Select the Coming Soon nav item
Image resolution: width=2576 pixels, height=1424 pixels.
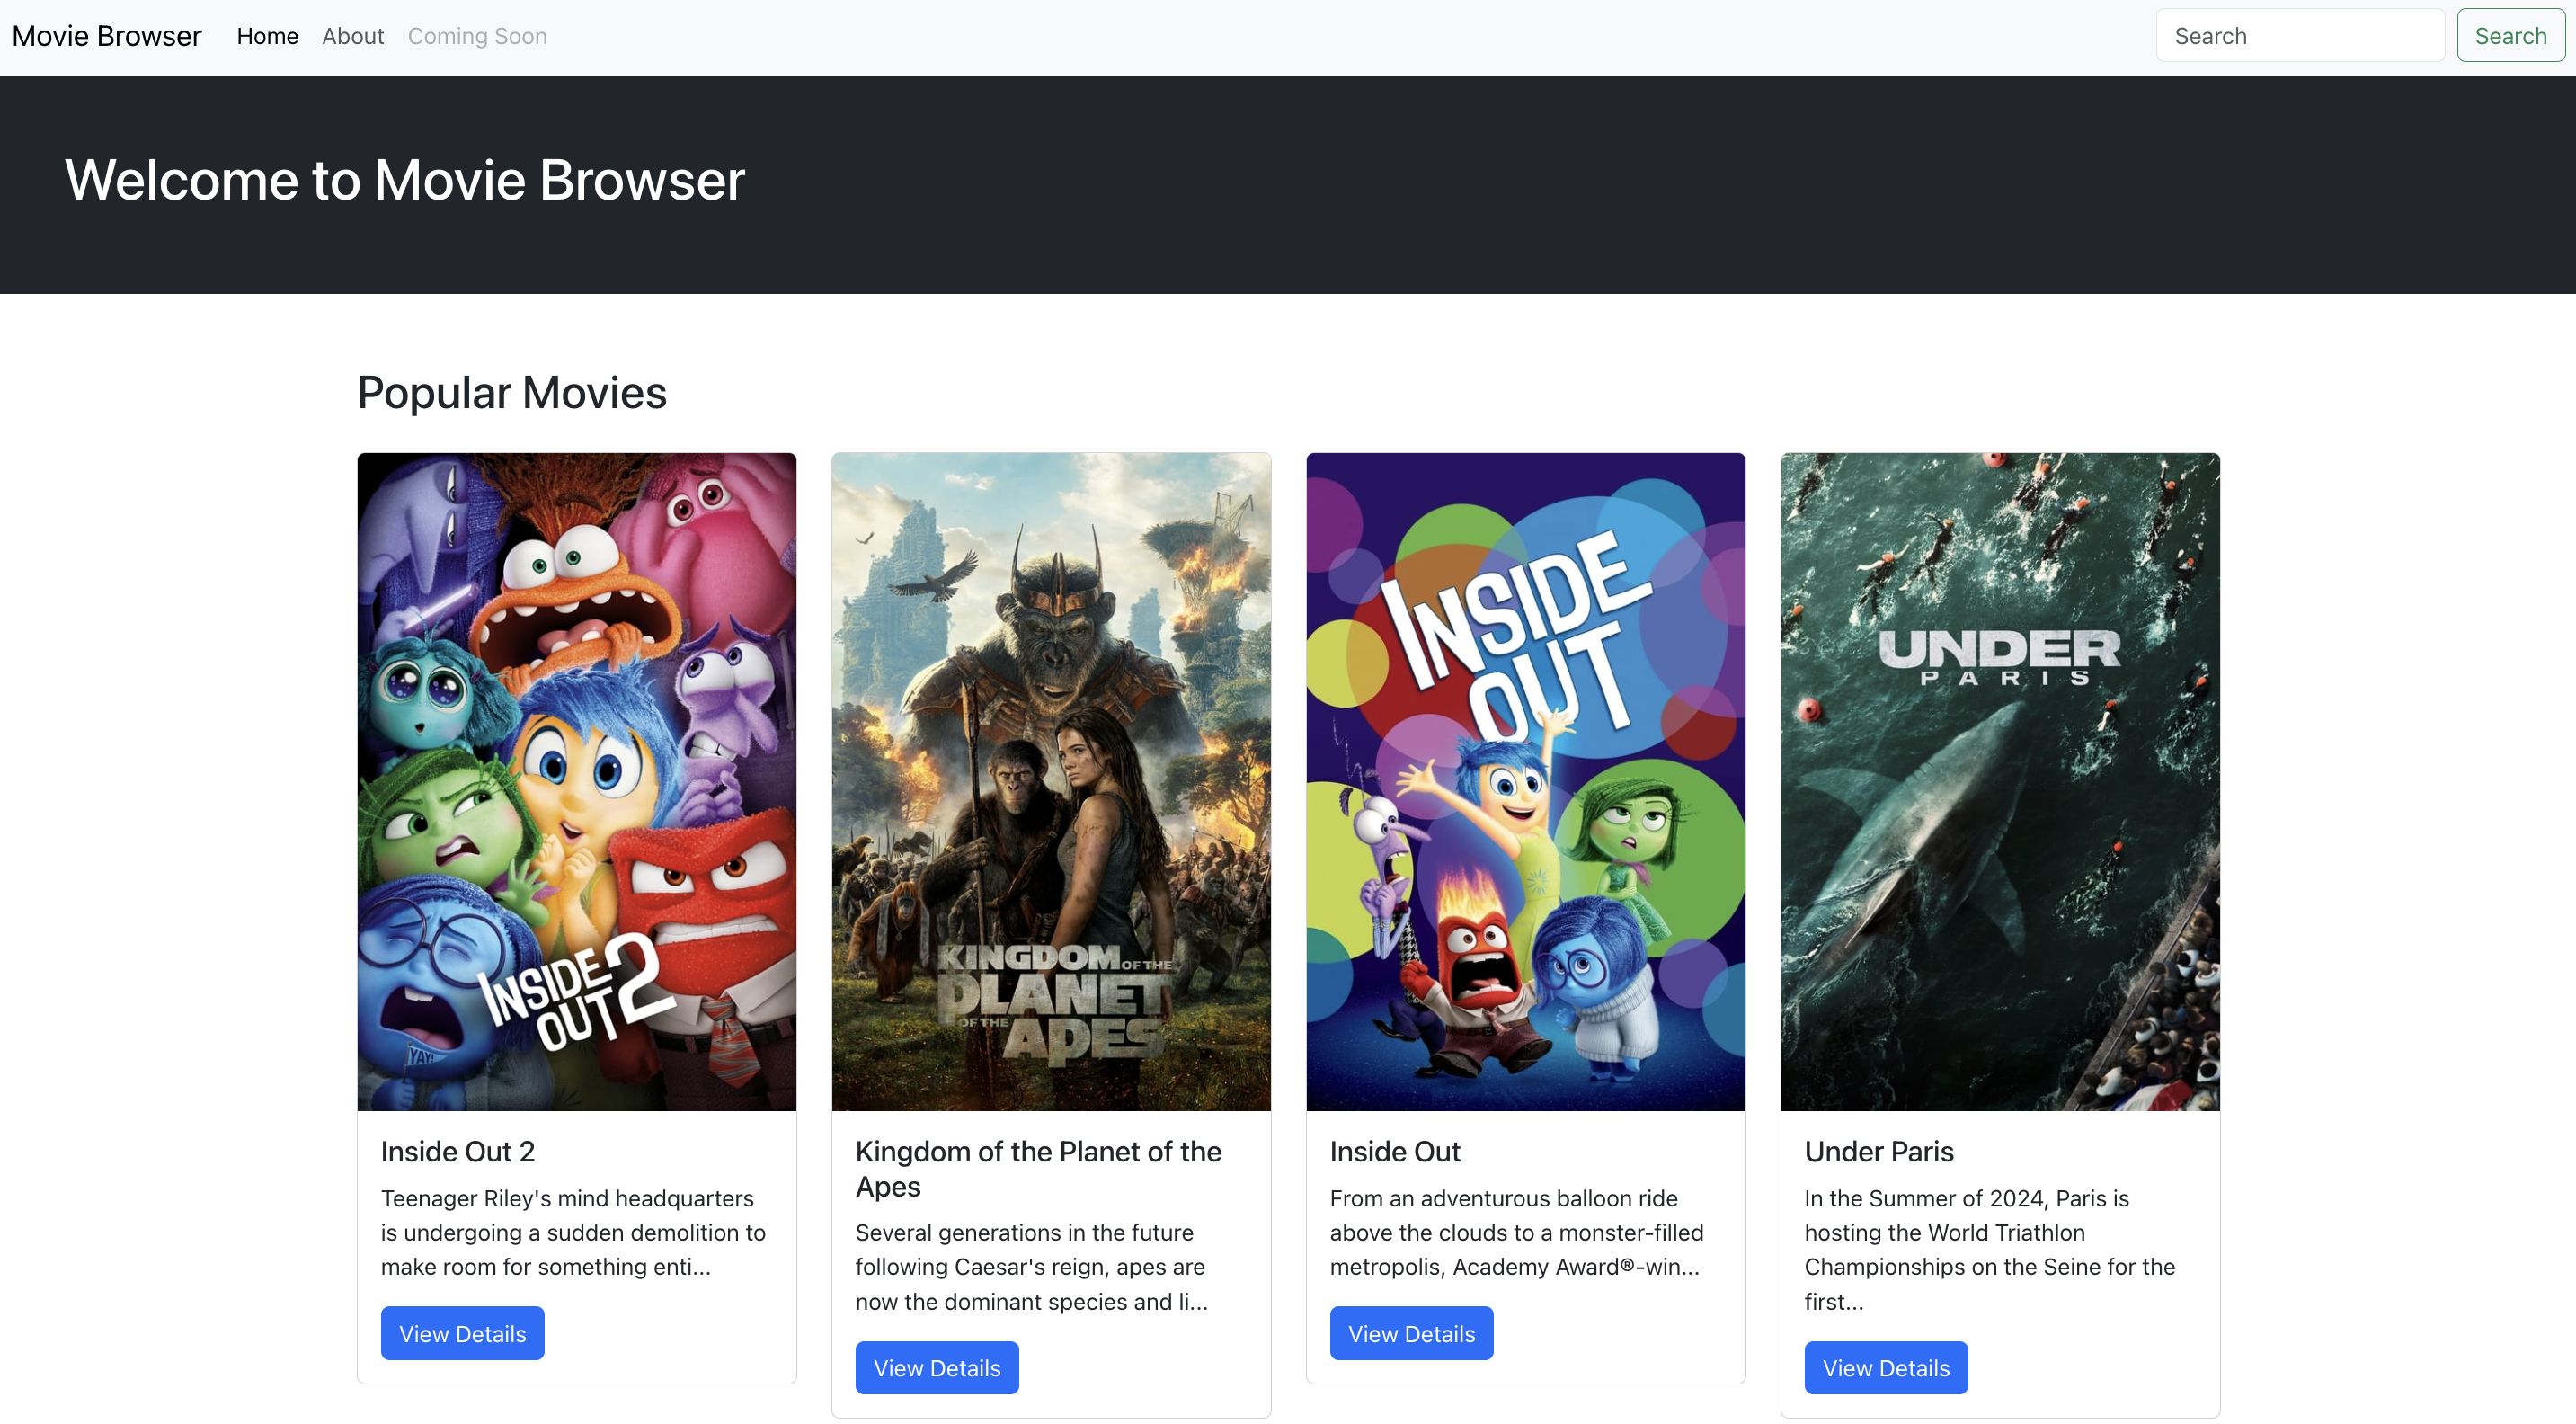click(477, 36)
